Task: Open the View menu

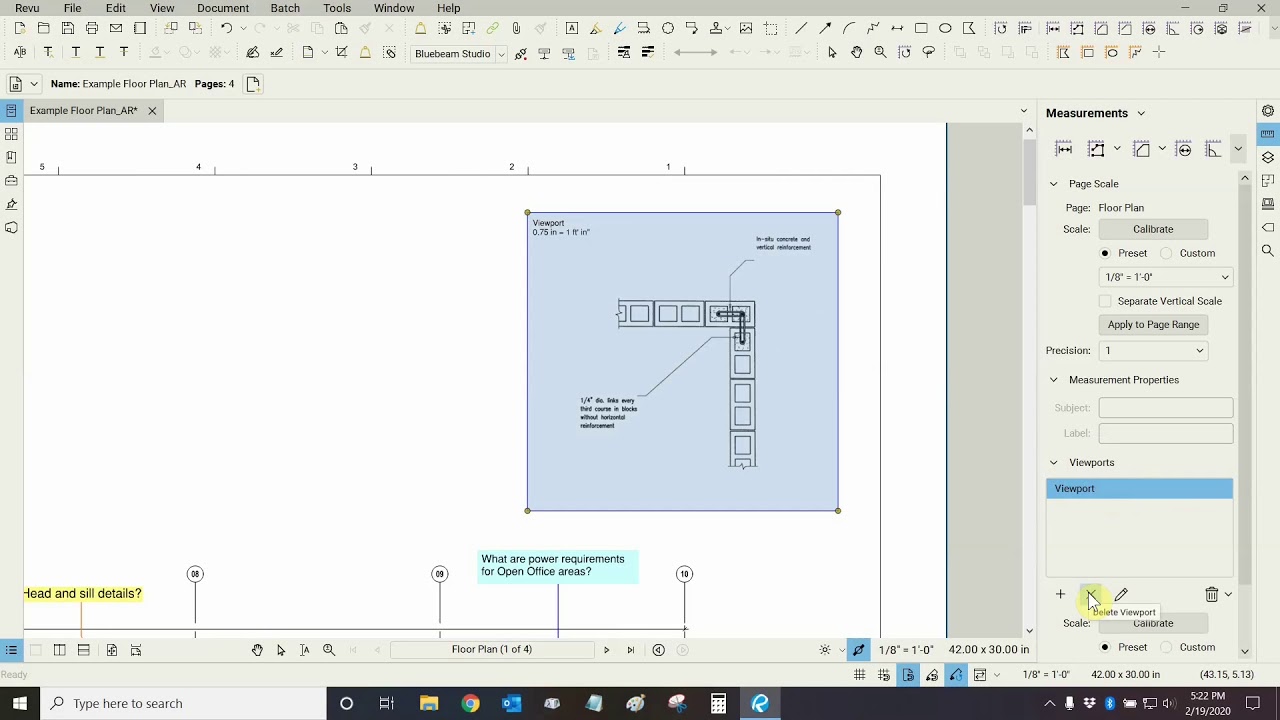Action: pos(162,8)
